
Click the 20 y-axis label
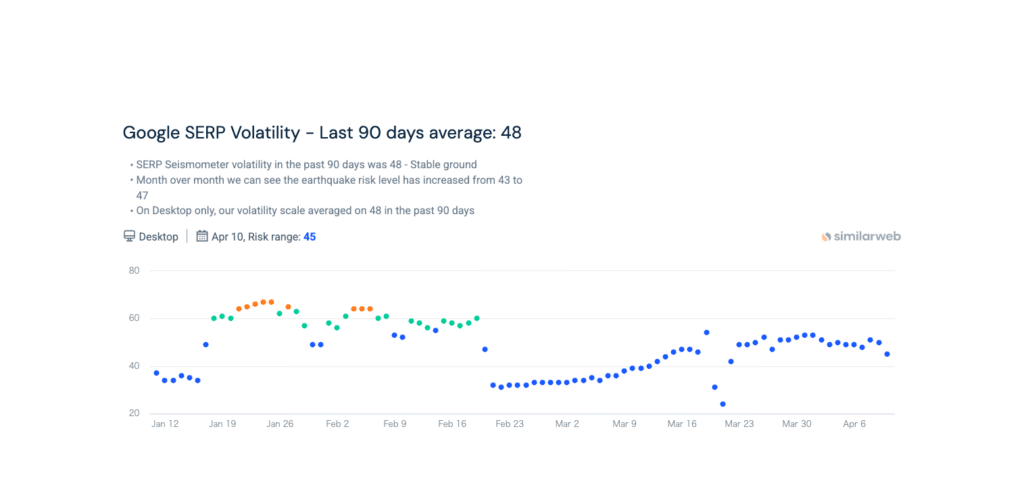pos(133,413)
